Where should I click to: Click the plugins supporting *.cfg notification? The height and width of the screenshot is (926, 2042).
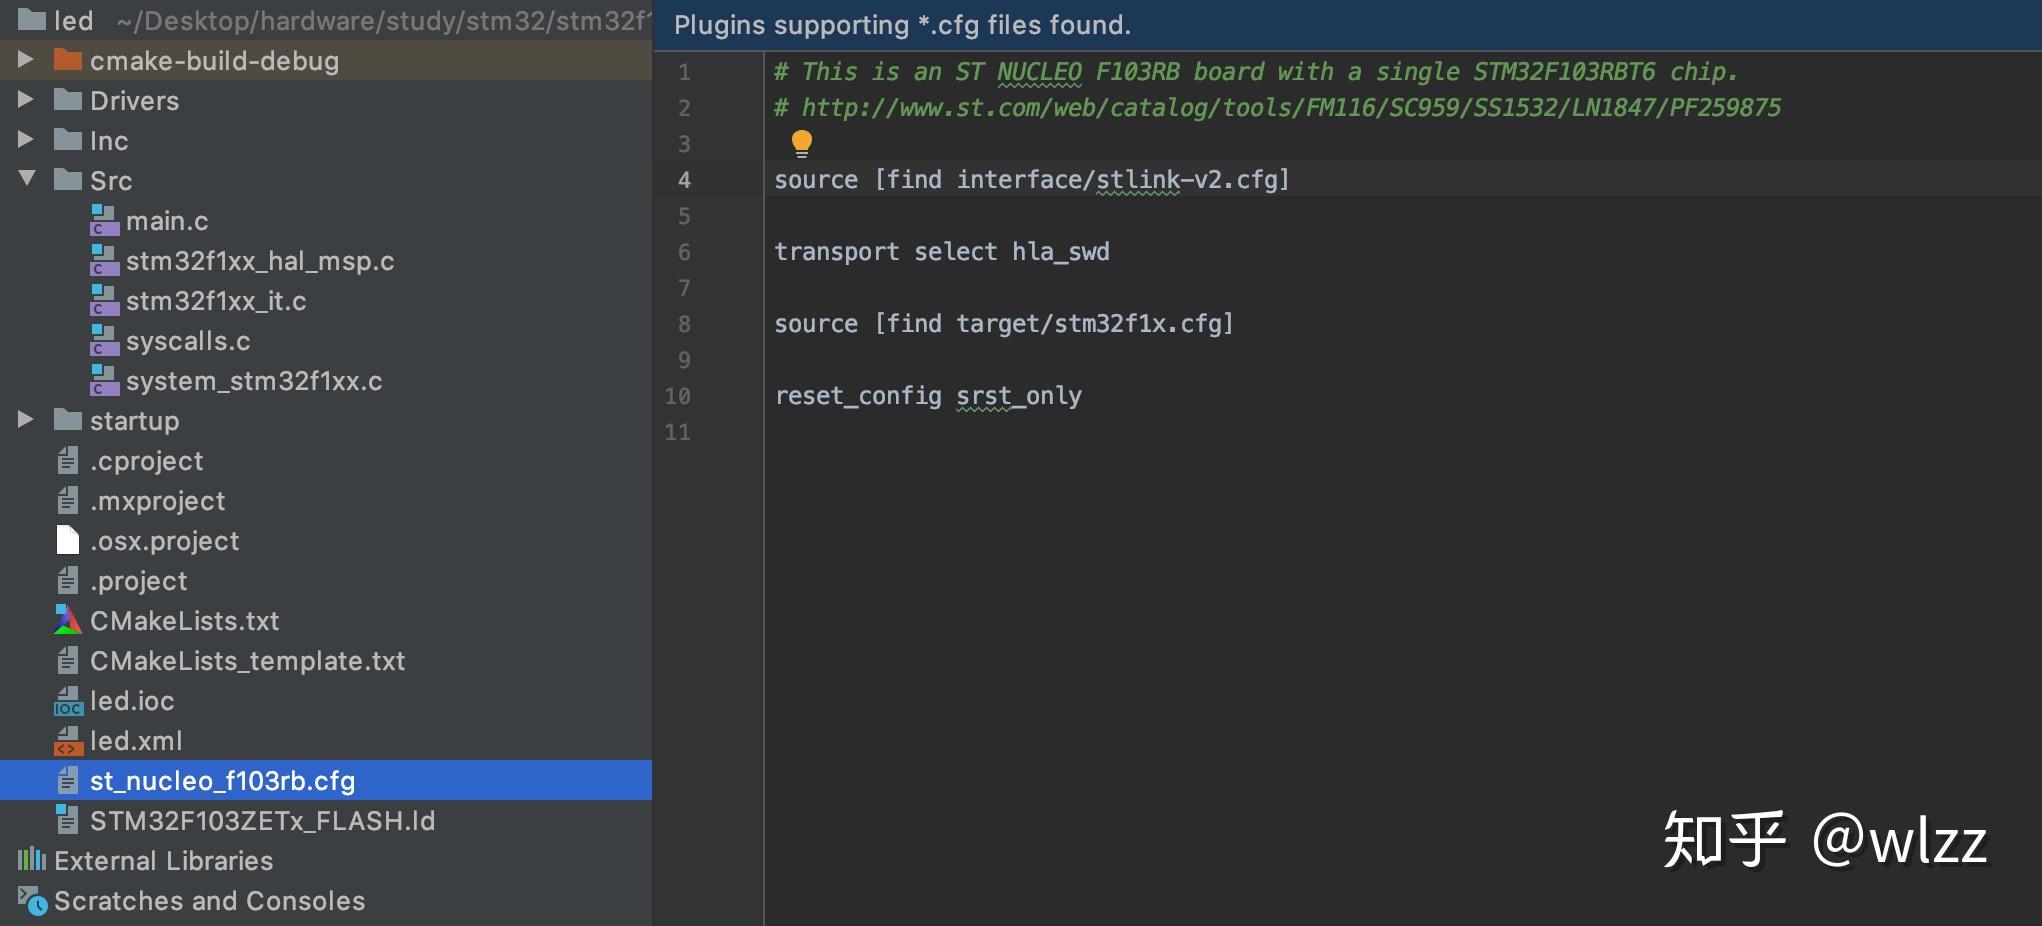coord(902,25)
